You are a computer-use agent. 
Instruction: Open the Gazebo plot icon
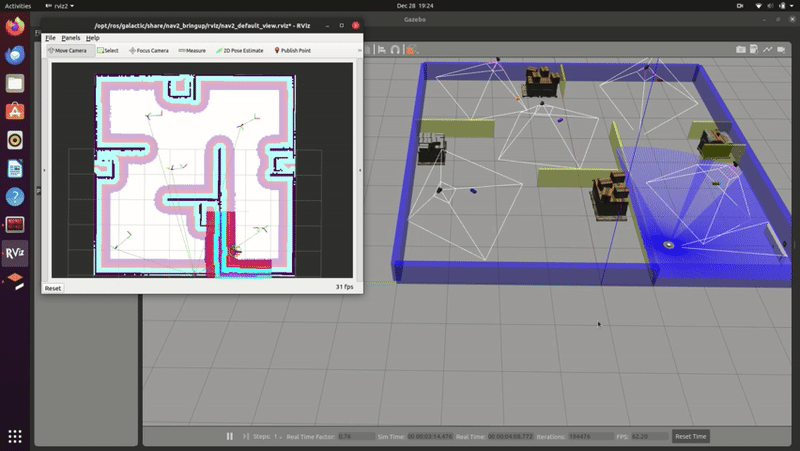click(x=768, y=49)
